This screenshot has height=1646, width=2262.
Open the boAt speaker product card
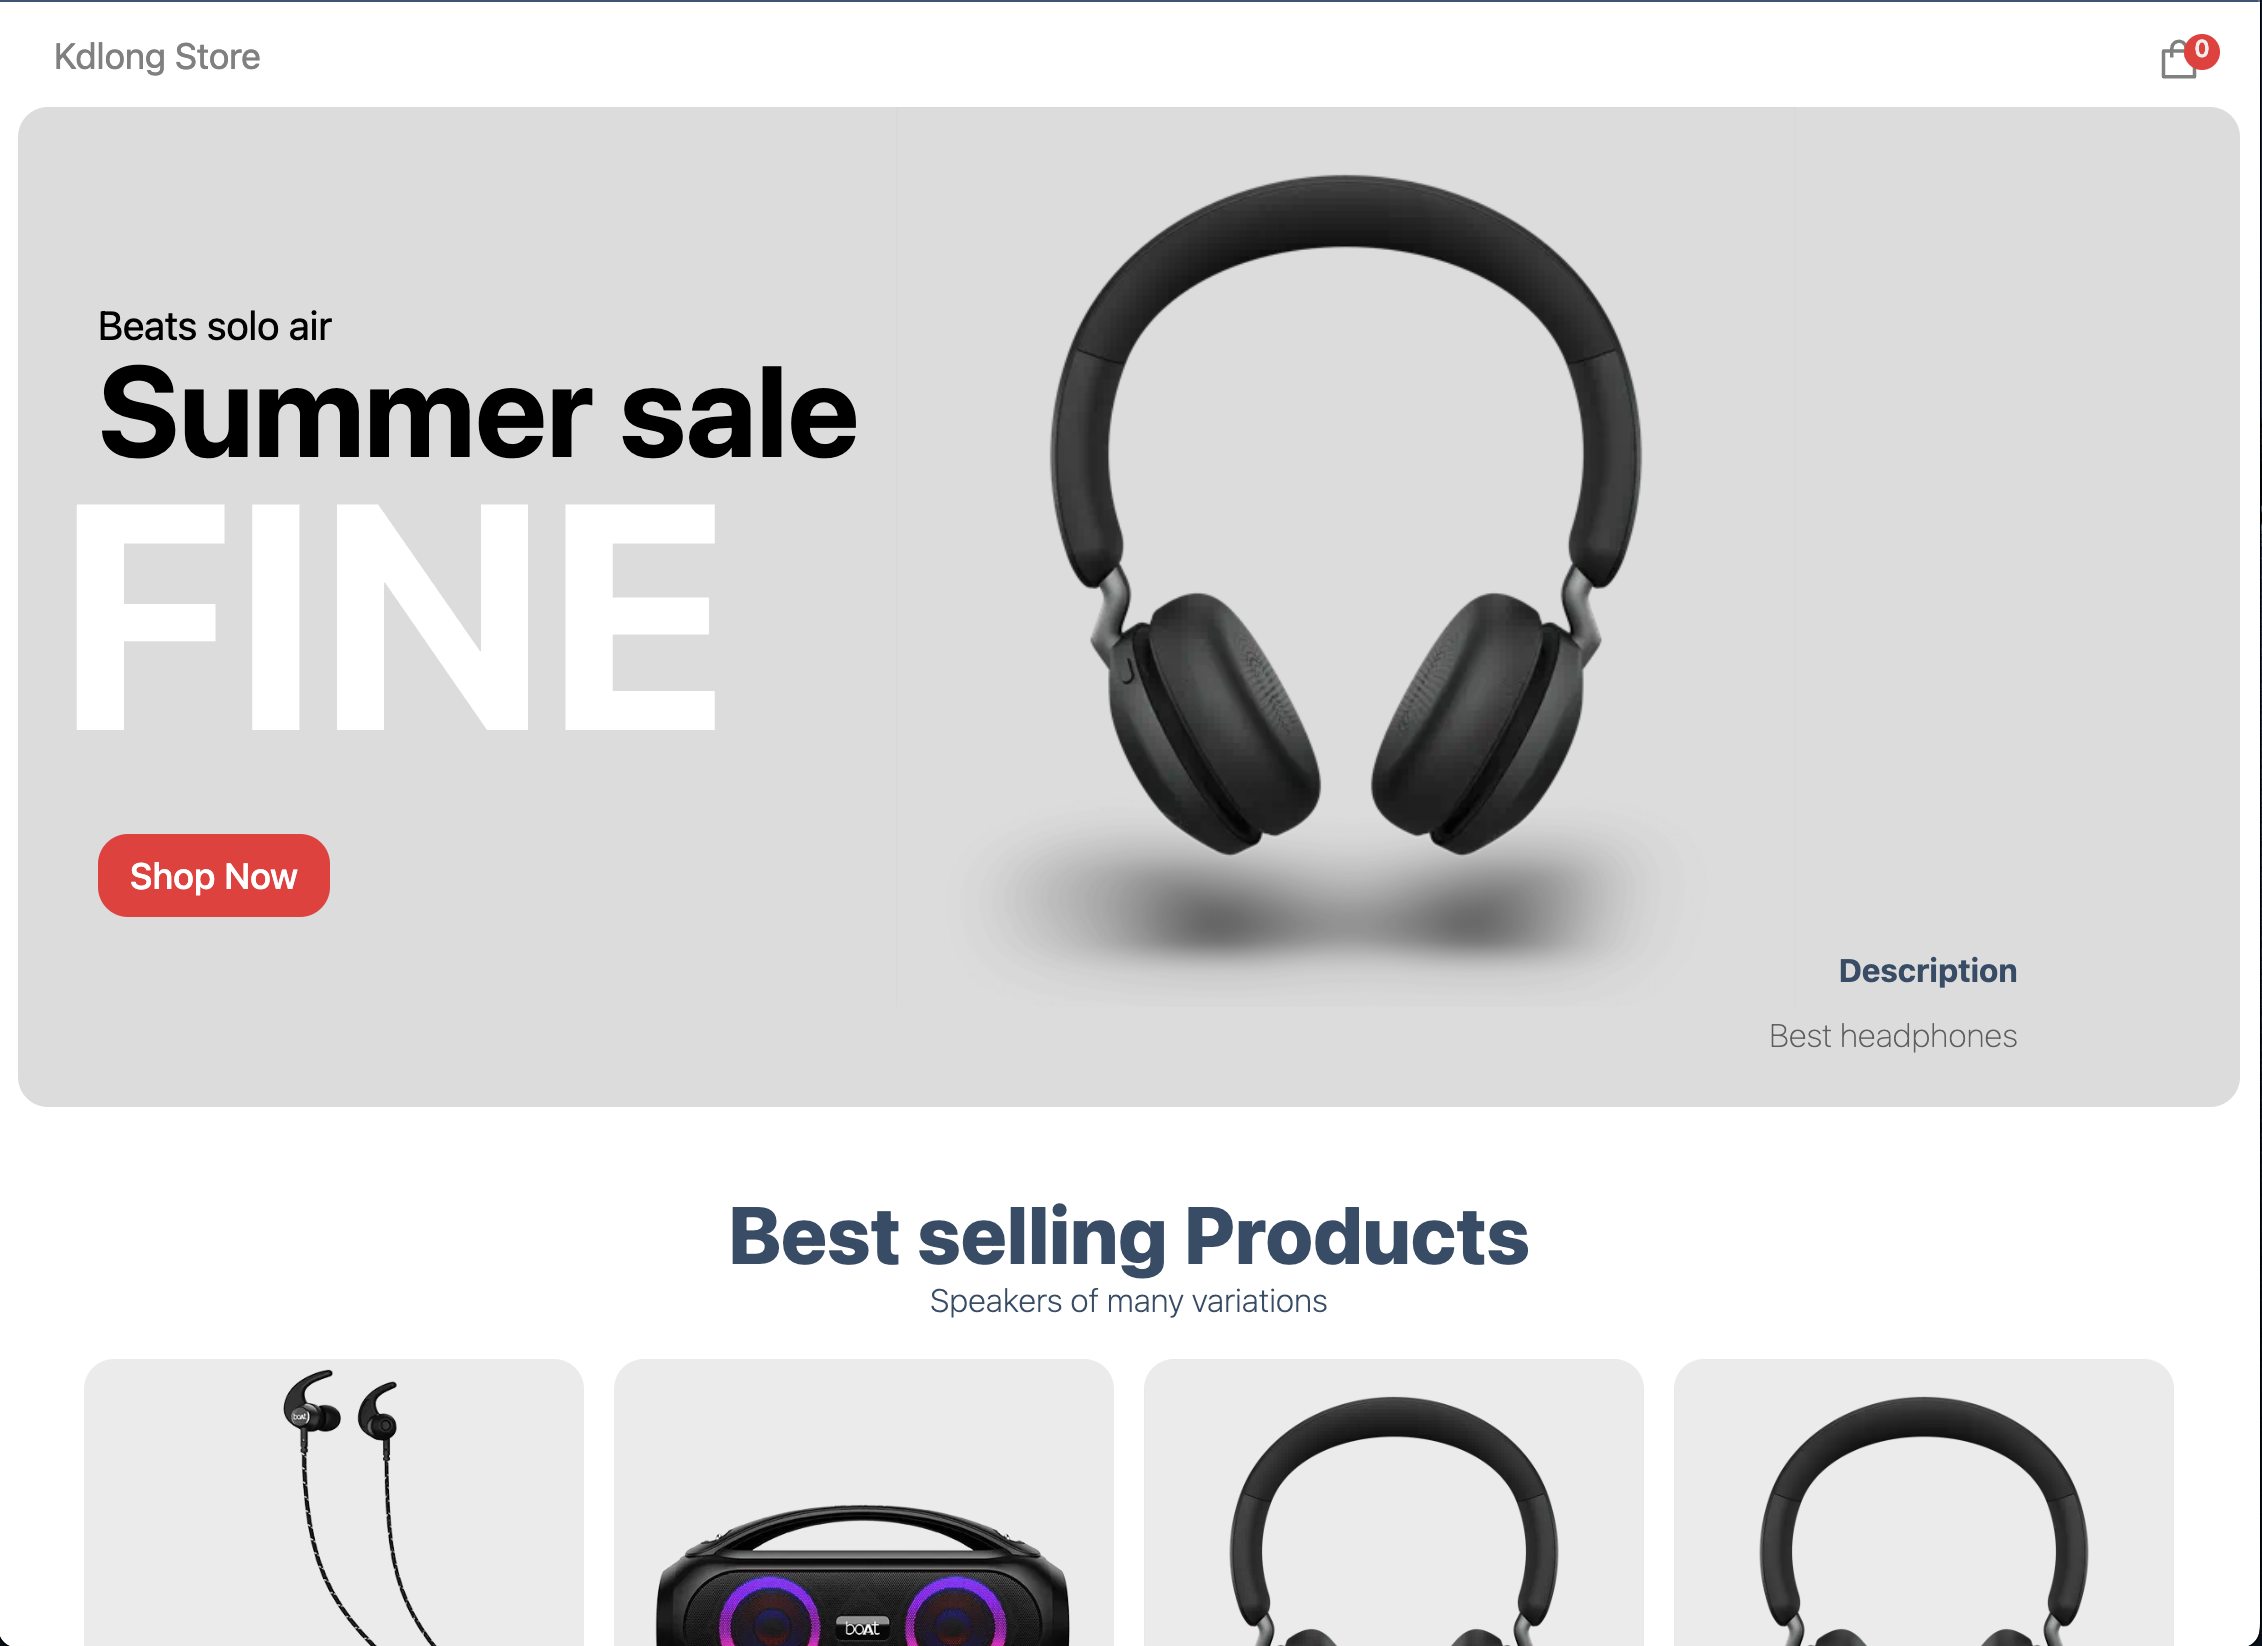coord(864,1502)
